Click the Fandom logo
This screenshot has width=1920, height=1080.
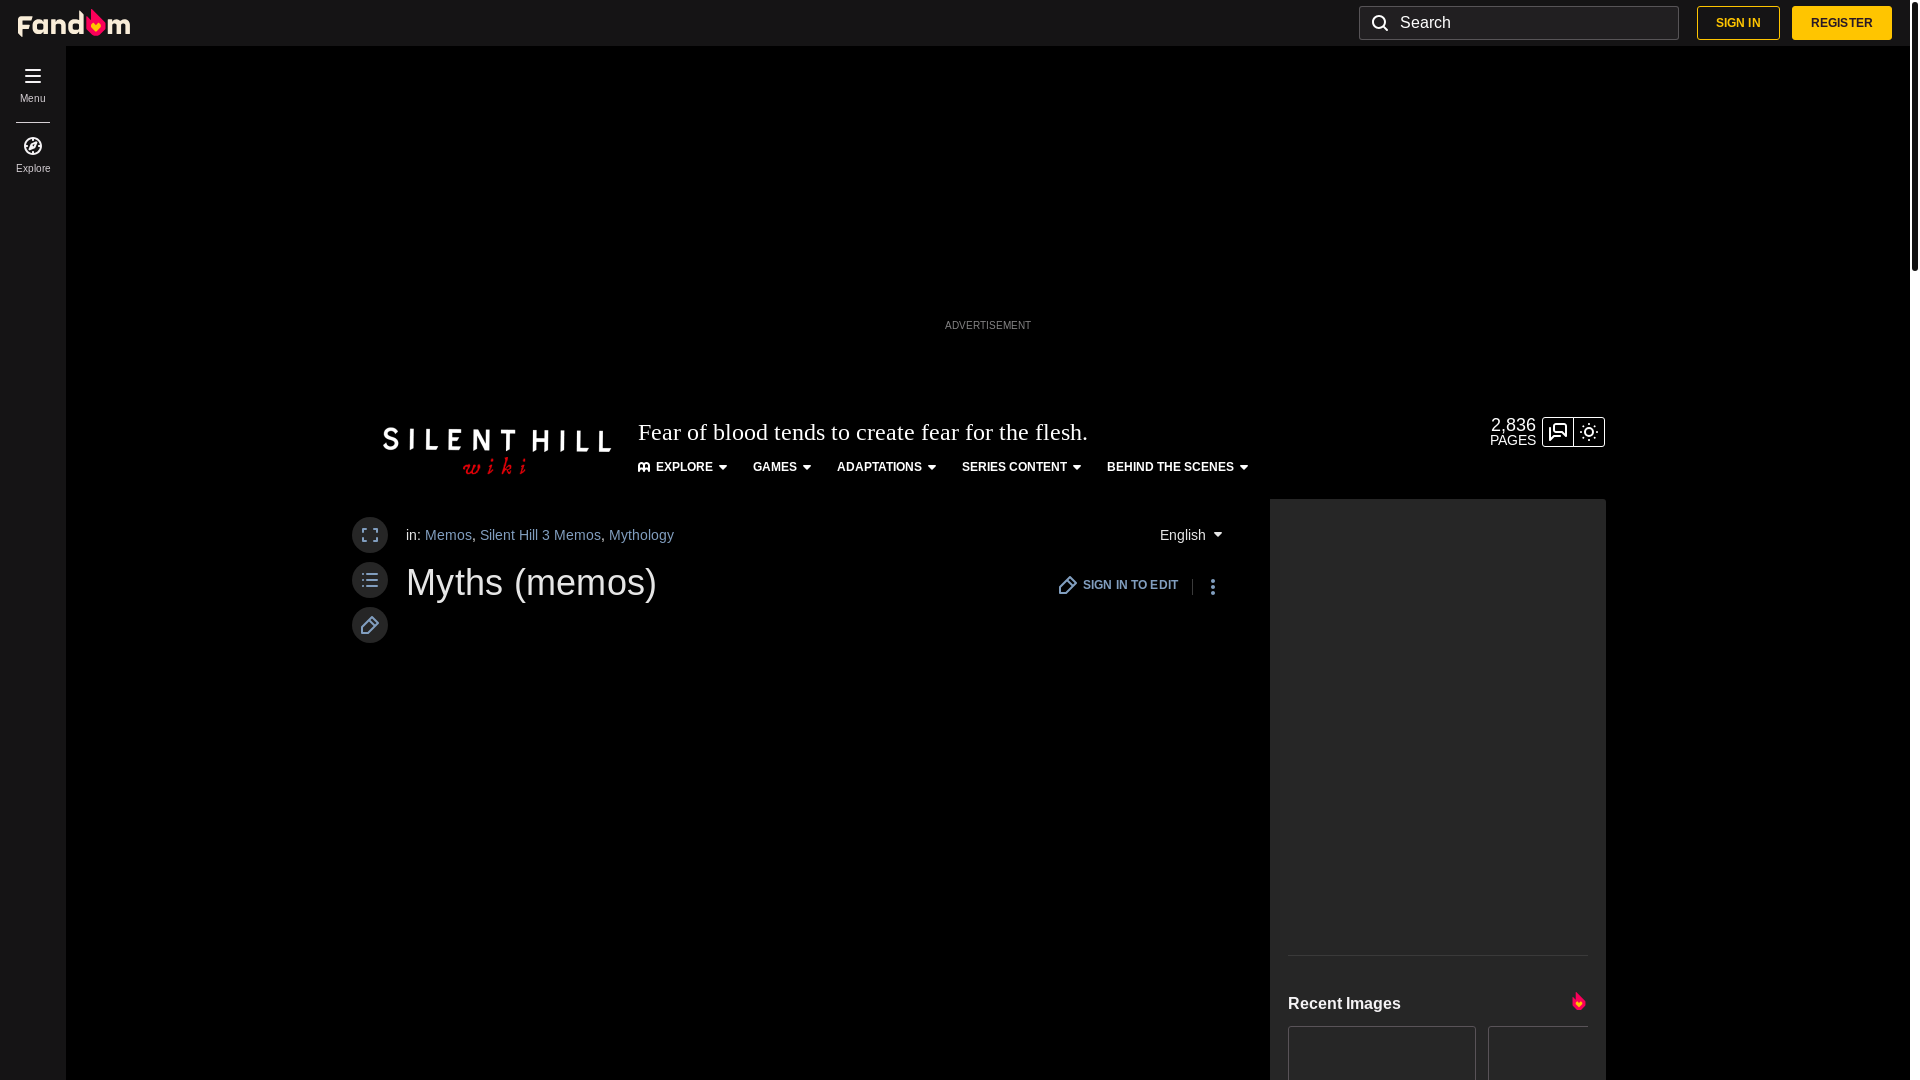coord(74,23)
